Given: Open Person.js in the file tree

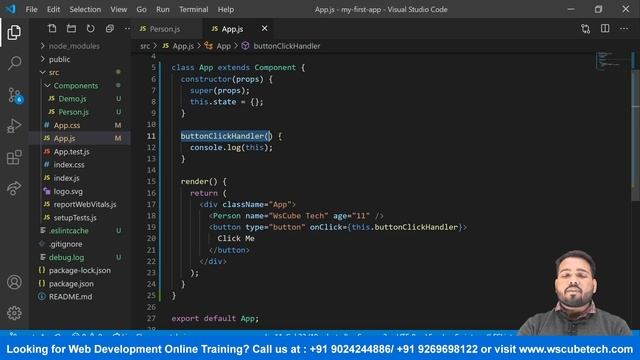Looking at the screenshot, I should [x=73, y=112].
